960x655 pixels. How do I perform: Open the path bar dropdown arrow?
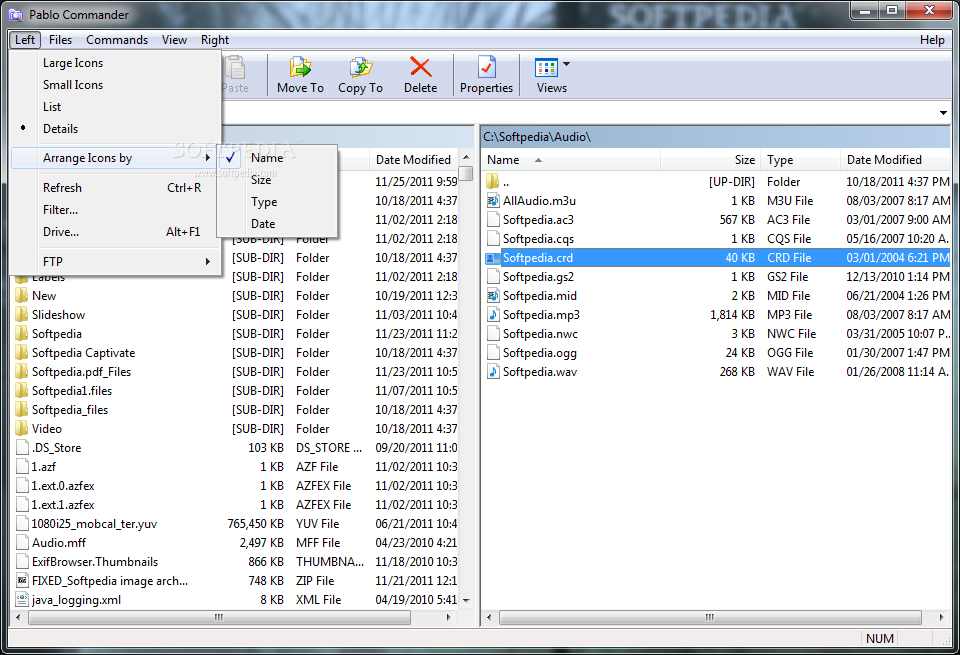pos(943,113)
